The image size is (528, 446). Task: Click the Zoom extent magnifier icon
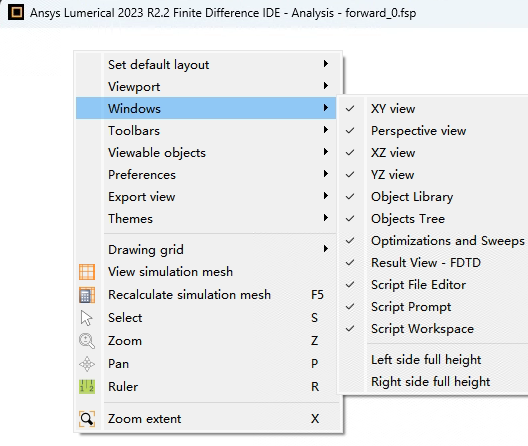tap(87, 419)
